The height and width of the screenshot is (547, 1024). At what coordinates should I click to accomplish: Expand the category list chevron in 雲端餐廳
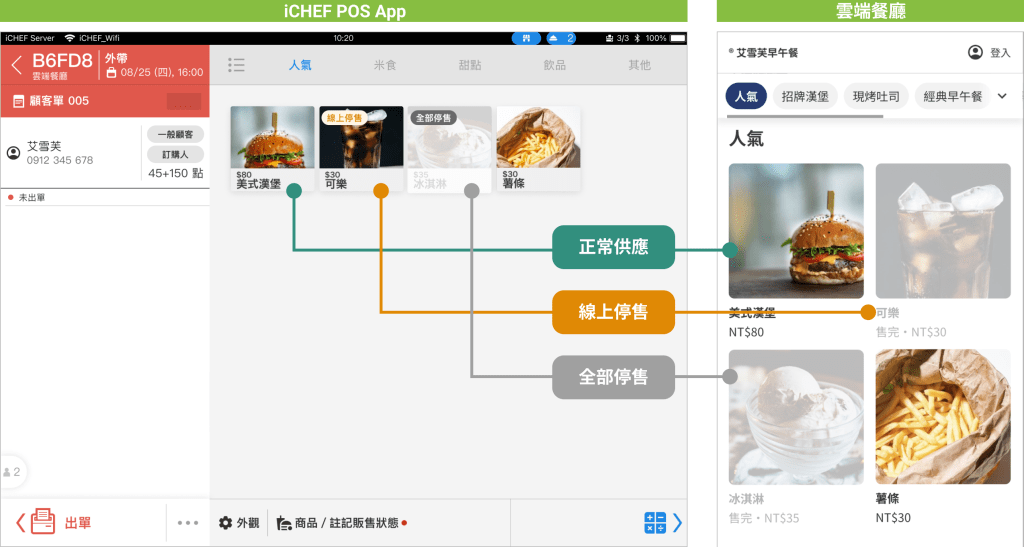coord(1002,96)
